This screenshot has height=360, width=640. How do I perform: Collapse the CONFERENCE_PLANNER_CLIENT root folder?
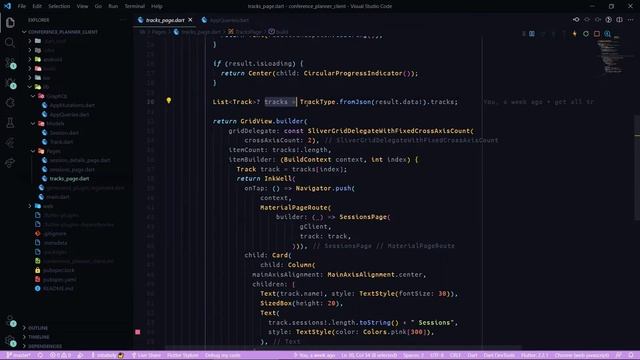(60, 32)
